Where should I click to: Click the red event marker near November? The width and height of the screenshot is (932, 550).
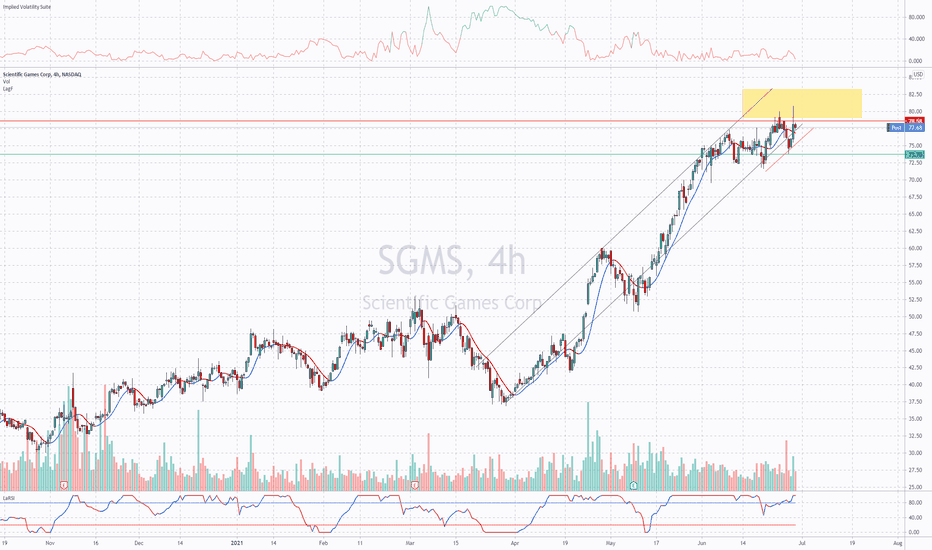click(x=65, y=485)
